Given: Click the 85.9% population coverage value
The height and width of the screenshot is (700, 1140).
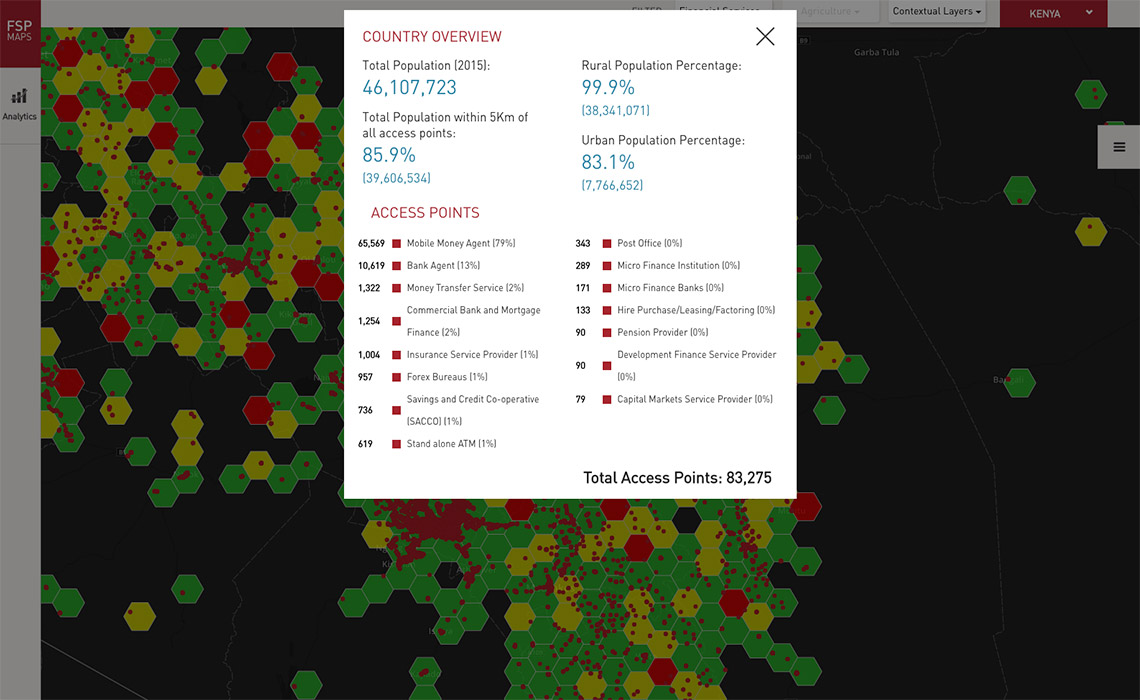Looking at the screenshot, I should [x=389, y=155].
